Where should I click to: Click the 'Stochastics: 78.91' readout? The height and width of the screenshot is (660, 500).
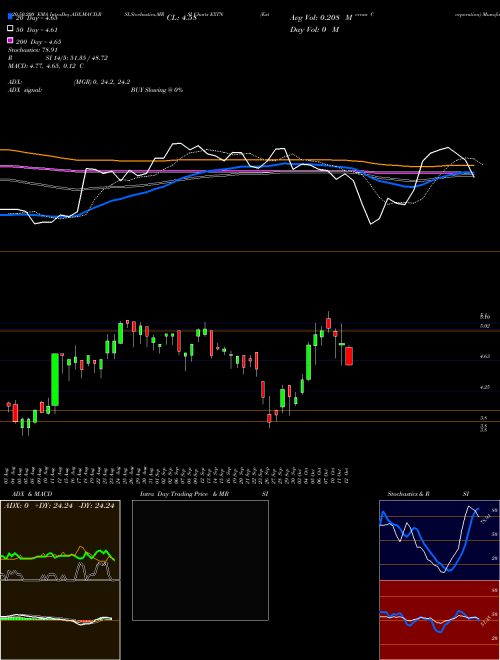32,50
